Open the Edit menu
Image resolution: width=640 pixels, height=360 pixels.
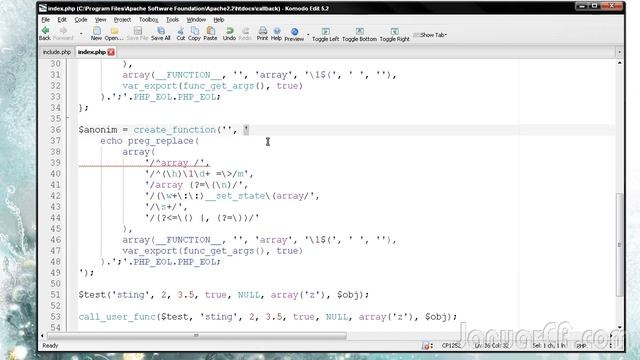coord(62,20)
